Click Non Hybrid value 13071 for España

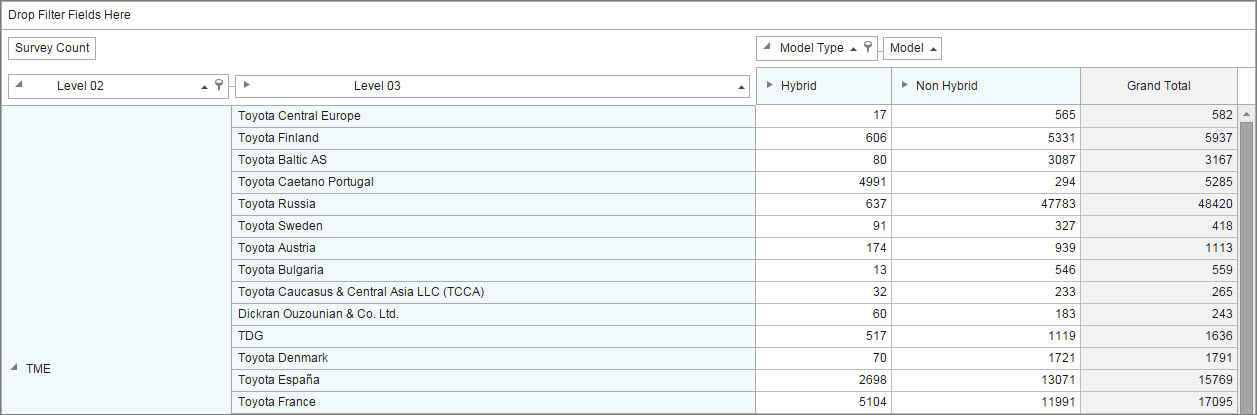986,380
